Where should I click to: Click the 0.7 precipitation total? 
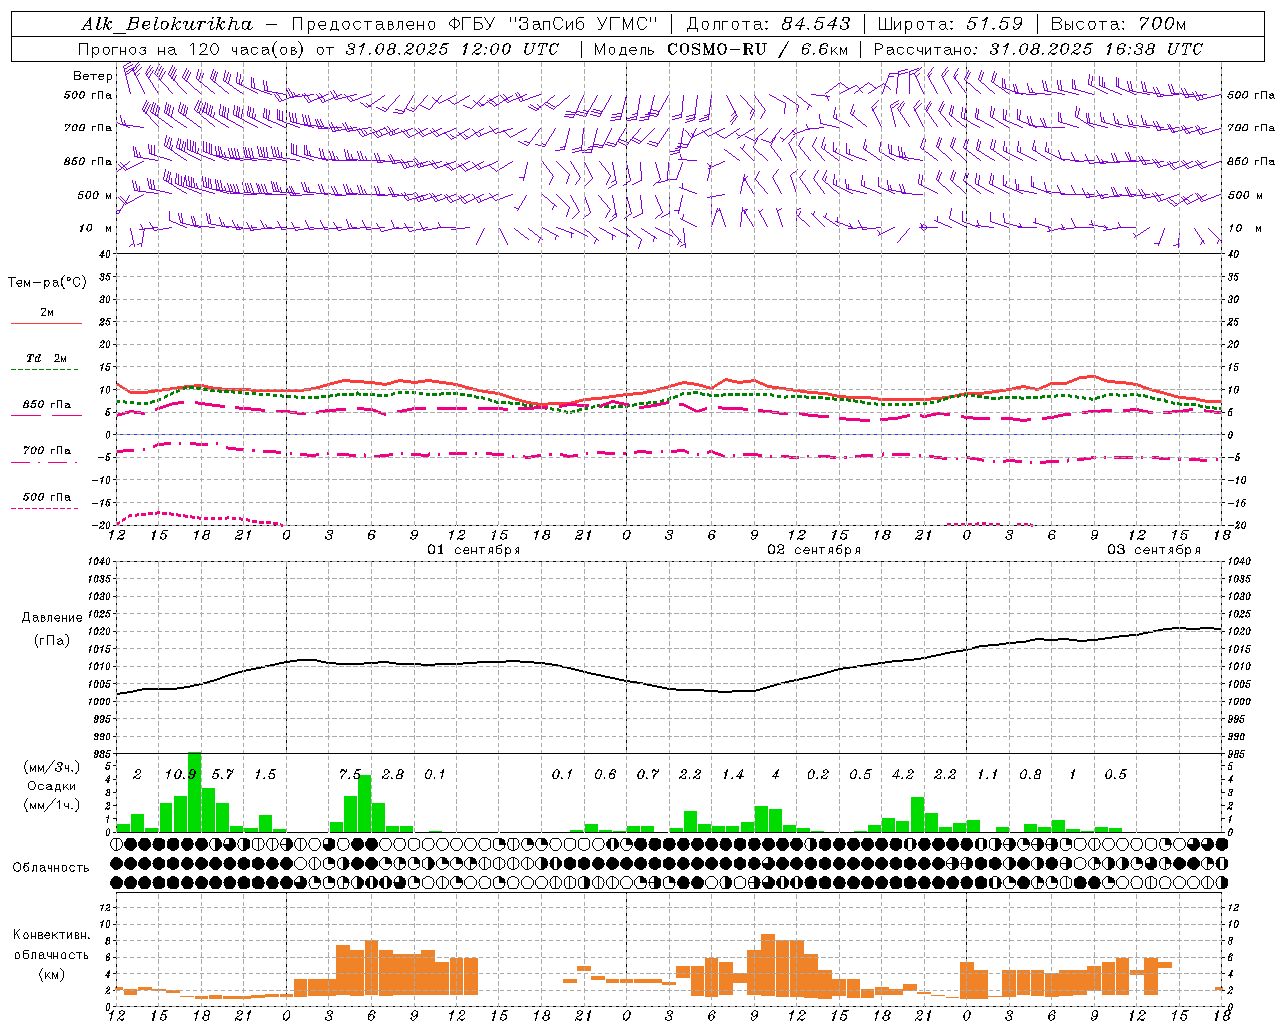click(648, 775)
